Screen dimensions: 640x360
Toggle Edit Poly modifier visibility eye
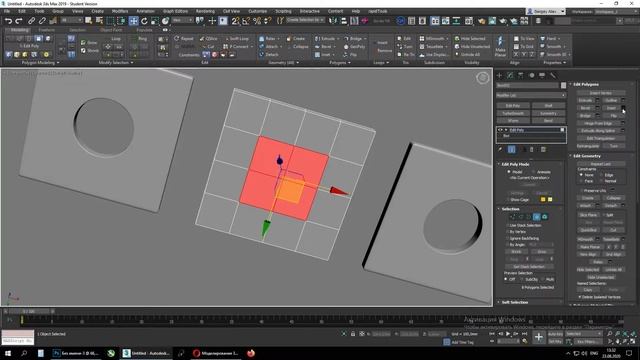tap(500, 130)
